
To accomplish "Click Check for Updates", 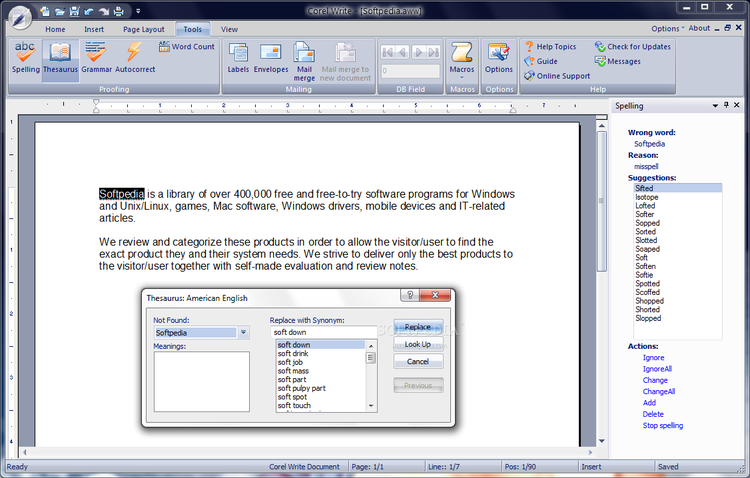I will [633, 46].
